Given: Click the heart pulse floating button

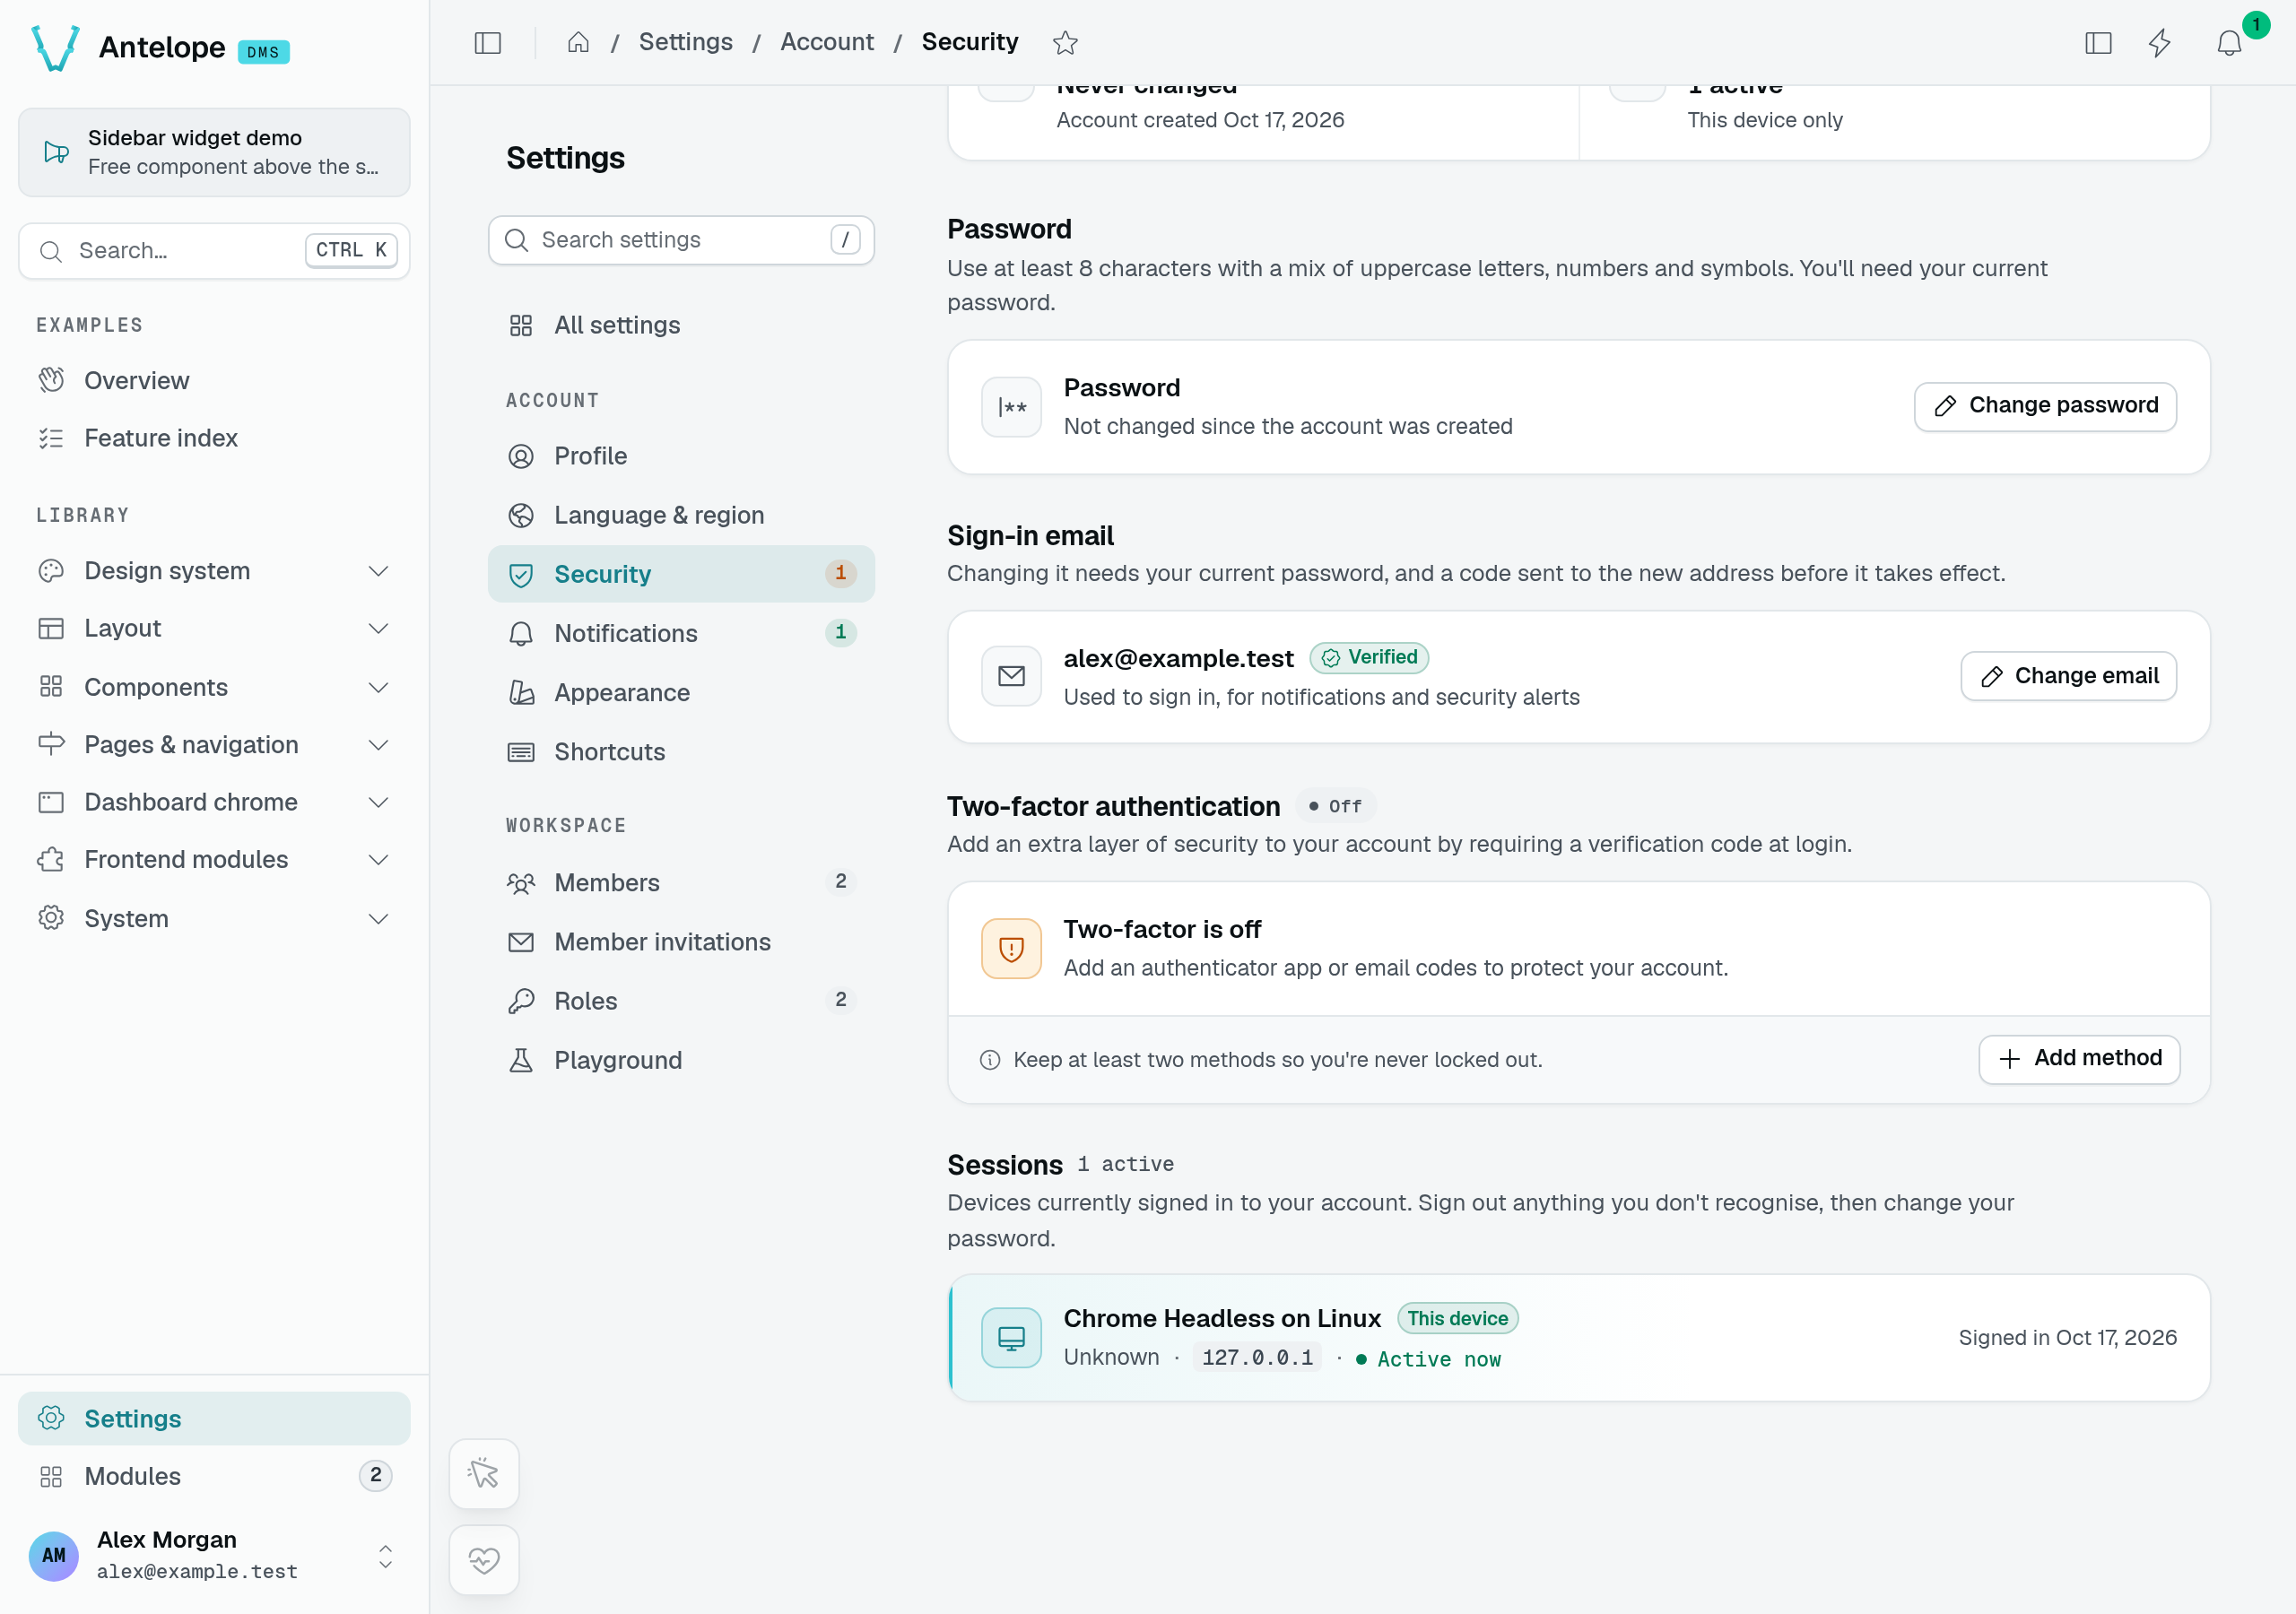Looking at the screenshot, I should tap(484, 1559).
